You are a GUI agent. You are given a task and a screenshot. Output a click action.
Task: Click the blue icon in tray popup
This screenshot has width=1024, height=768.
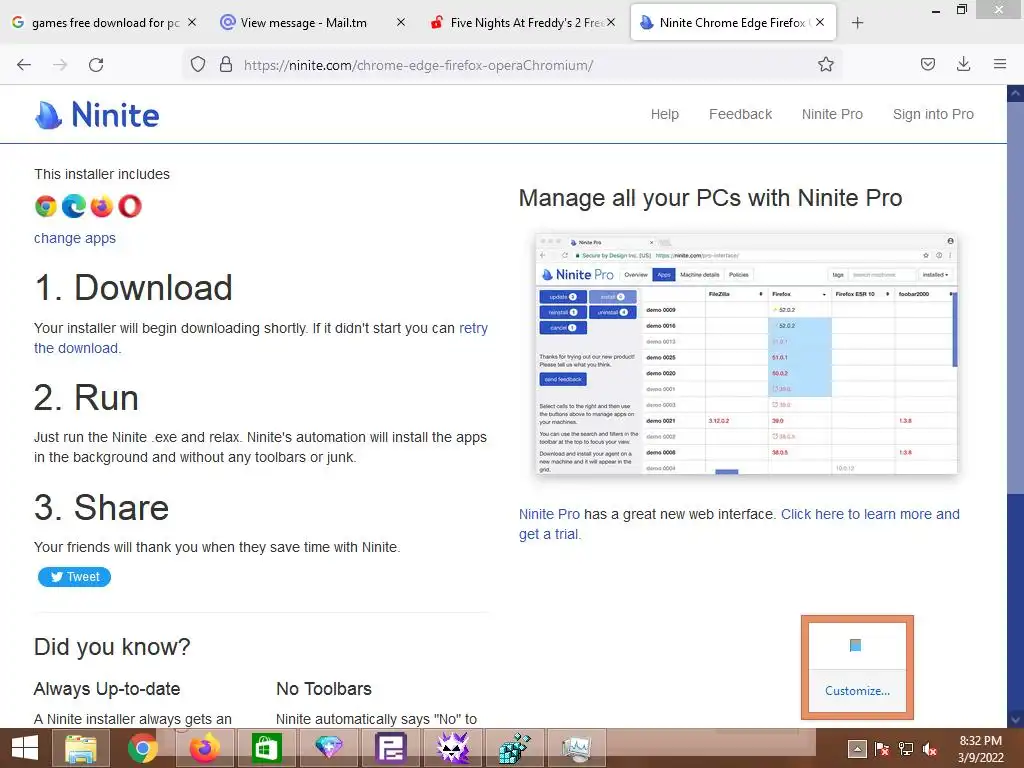click(856, 646)
